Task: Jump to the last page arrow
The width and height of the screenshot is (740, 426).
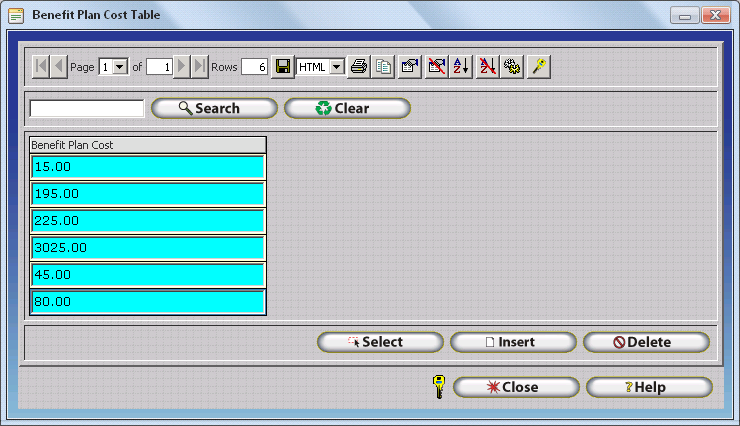Action: 200,67
